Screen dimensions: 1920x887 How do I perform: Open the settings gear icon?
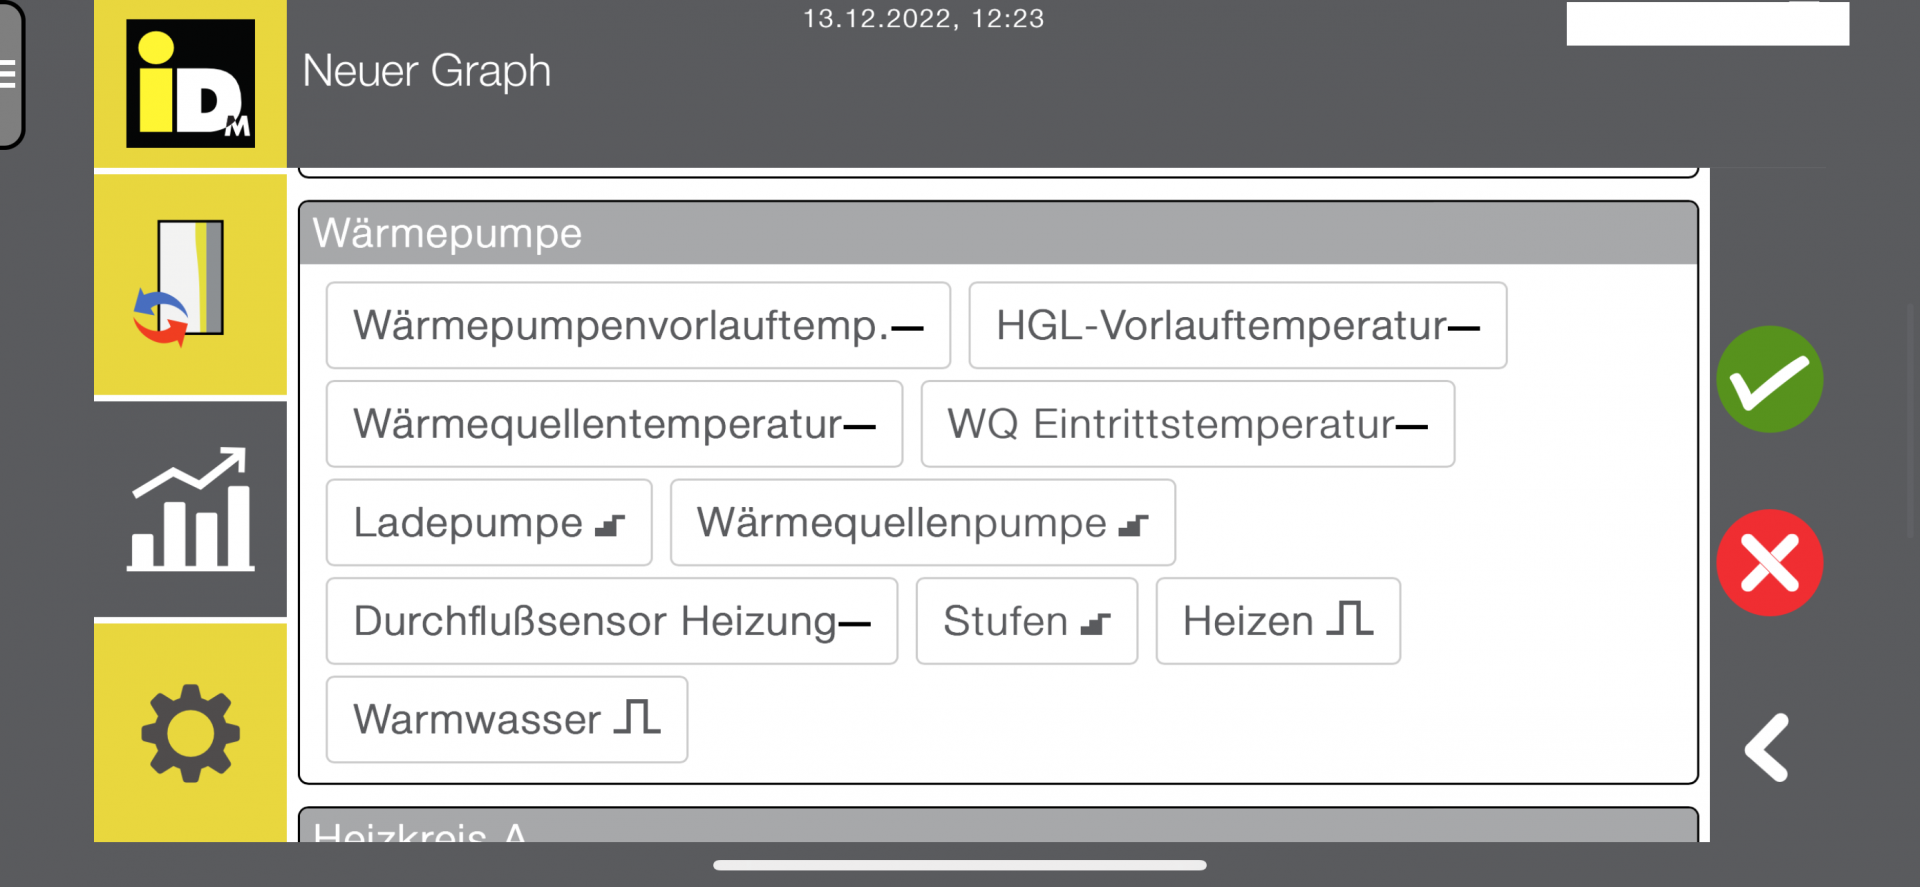[x=190, y=733]
